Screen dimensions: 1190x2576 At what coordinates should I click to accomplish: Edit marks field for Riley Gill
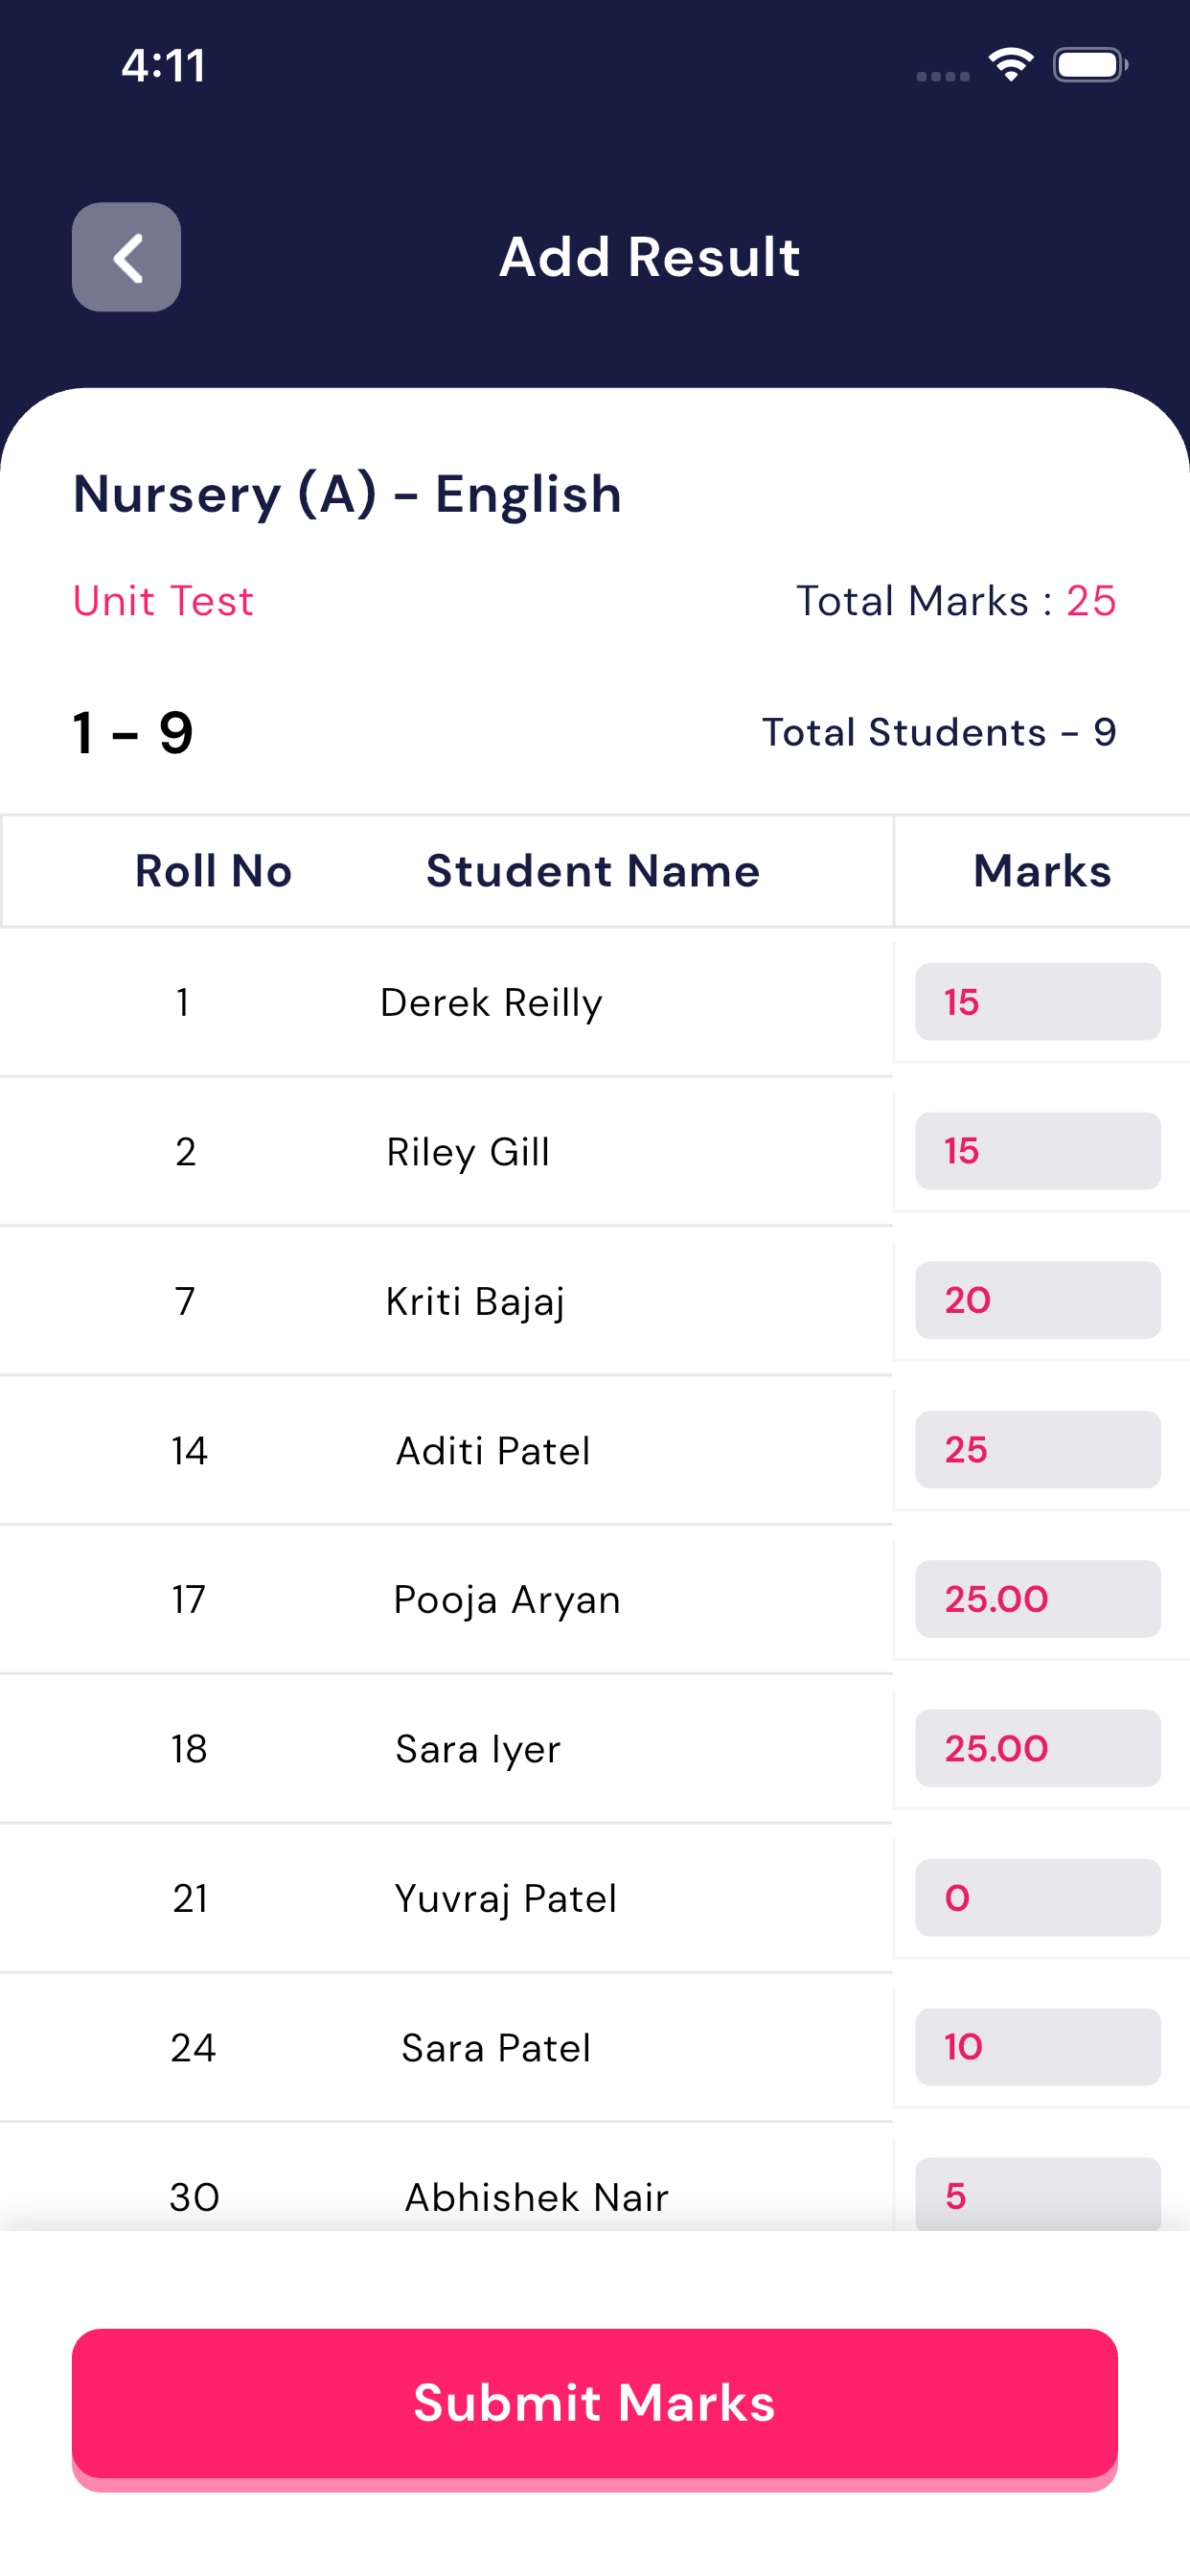click(1037, 1151)
